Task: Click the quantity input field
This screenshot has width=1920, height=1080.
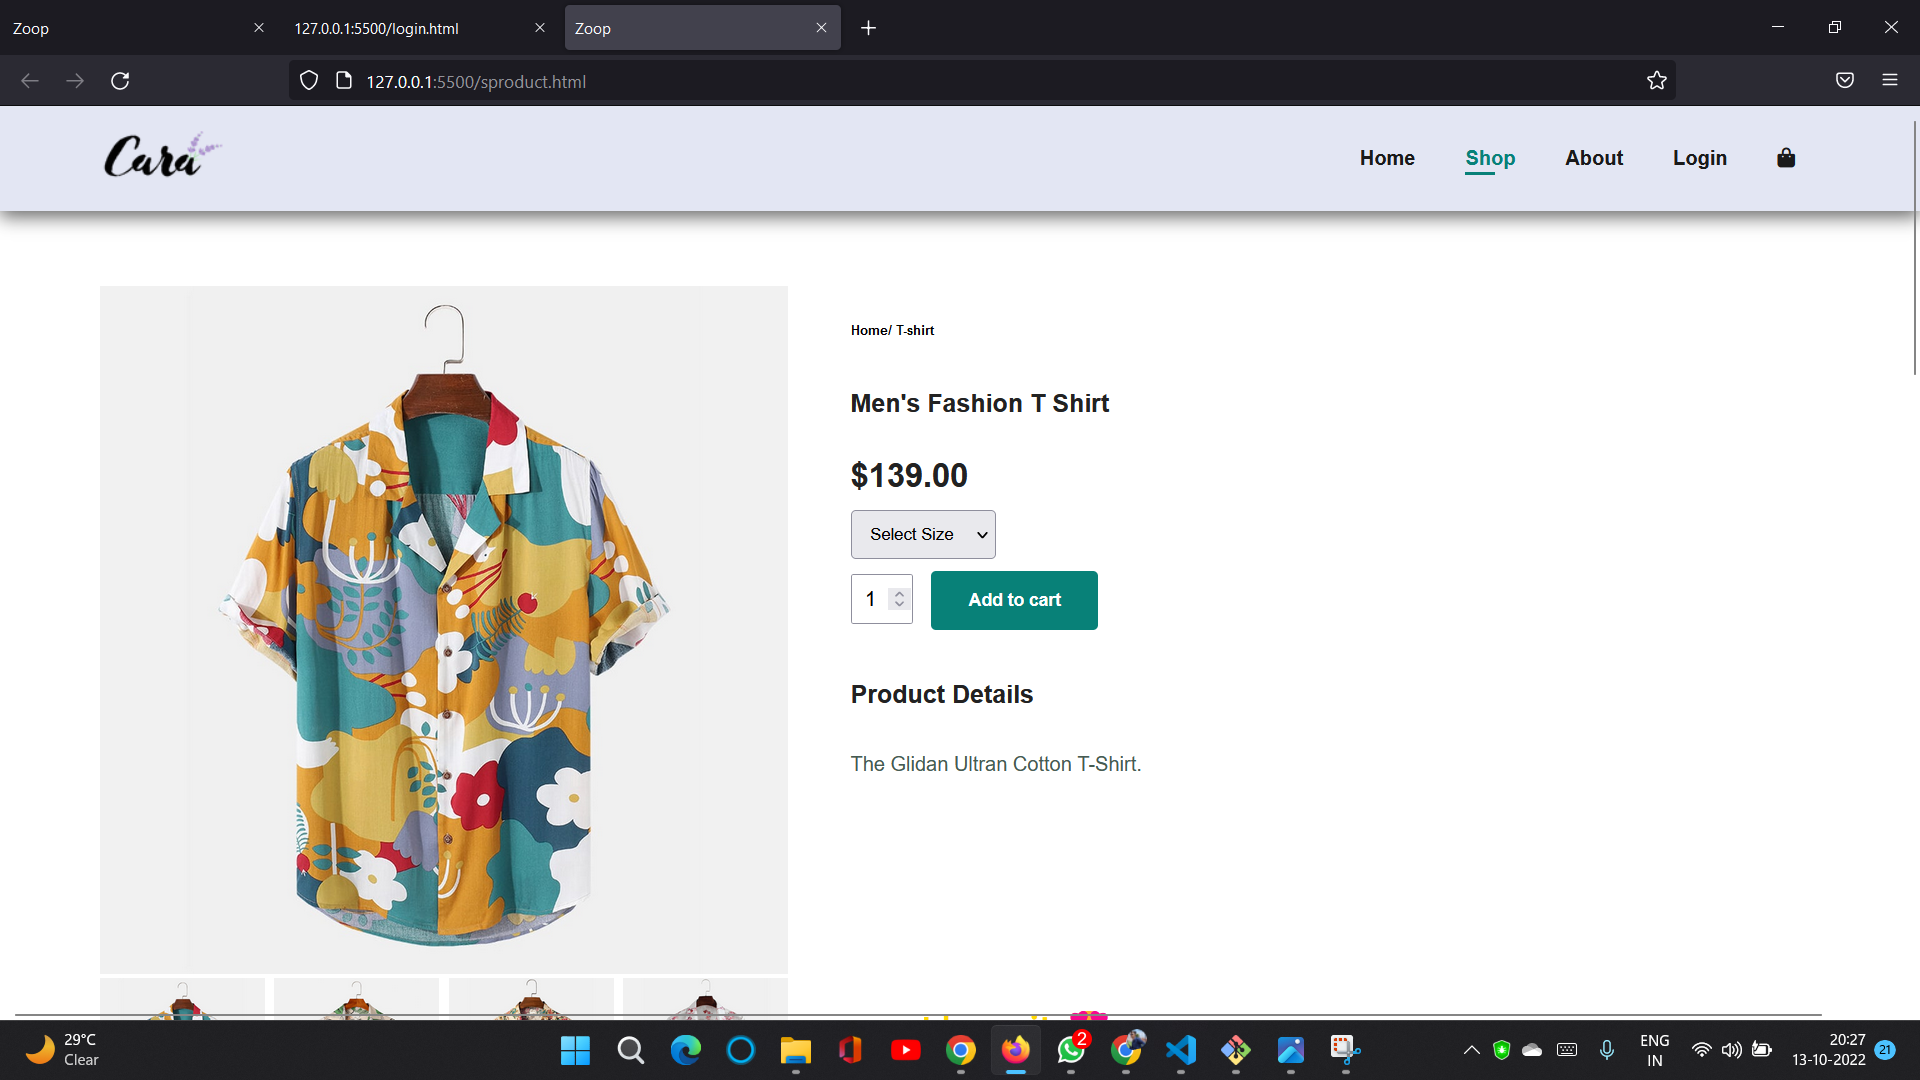Action: pyautogui.click(x=869, y=599)
